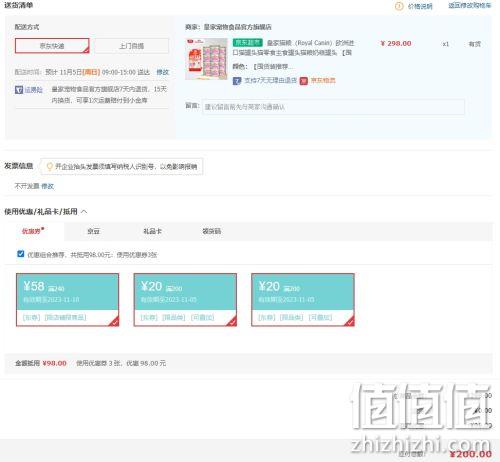Click the ¥ 298.00 item price

click(x=396, y=43)
